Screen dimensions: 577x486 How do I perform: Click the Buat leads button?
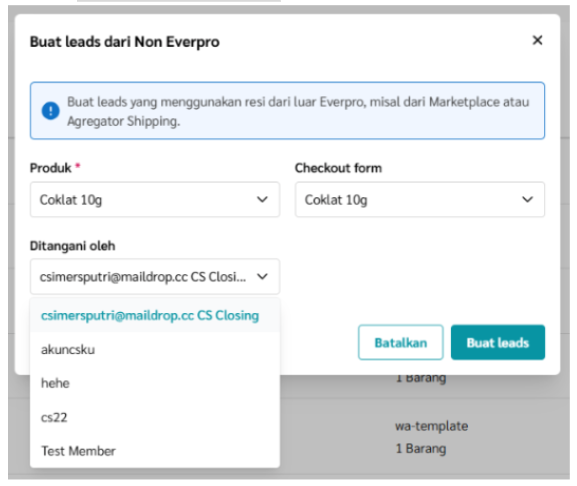[x=498, y=343]
